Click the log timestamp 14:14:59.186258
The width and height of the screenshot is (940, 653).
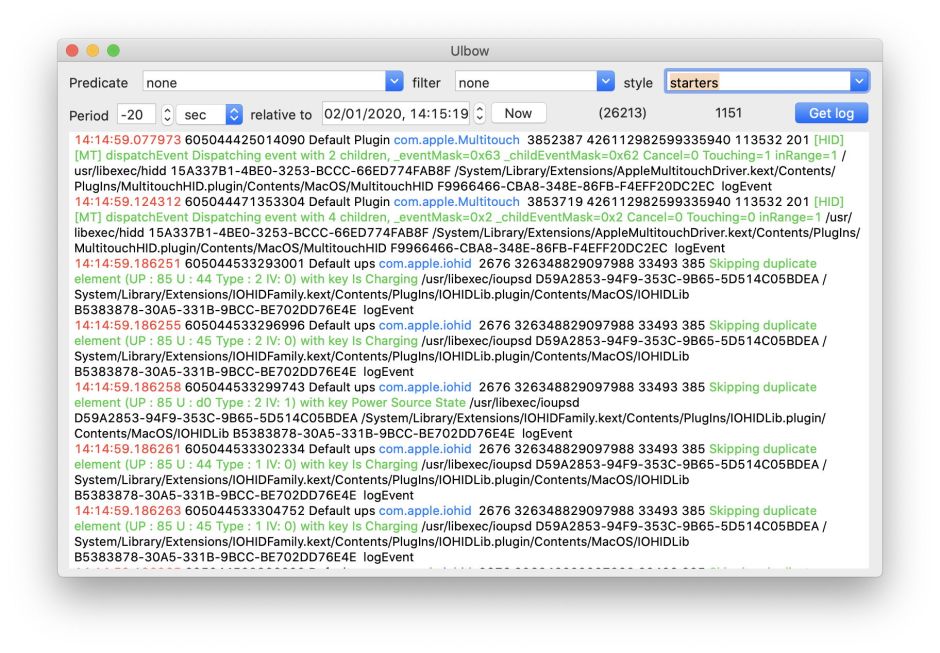[128, 387]
